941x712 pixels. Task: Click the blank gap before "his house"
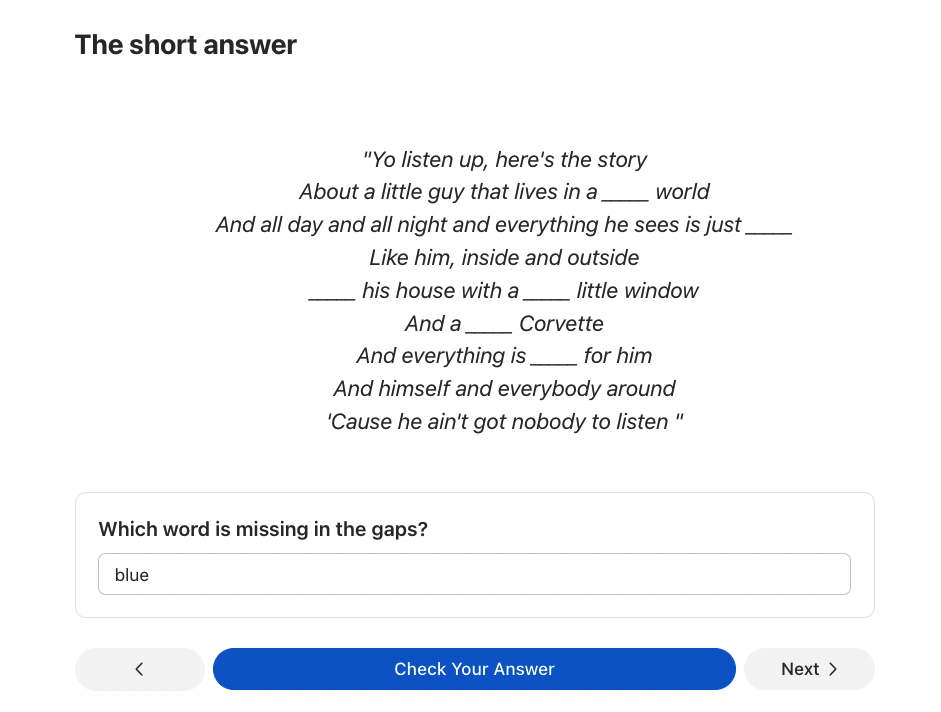[x=332, y=293]
